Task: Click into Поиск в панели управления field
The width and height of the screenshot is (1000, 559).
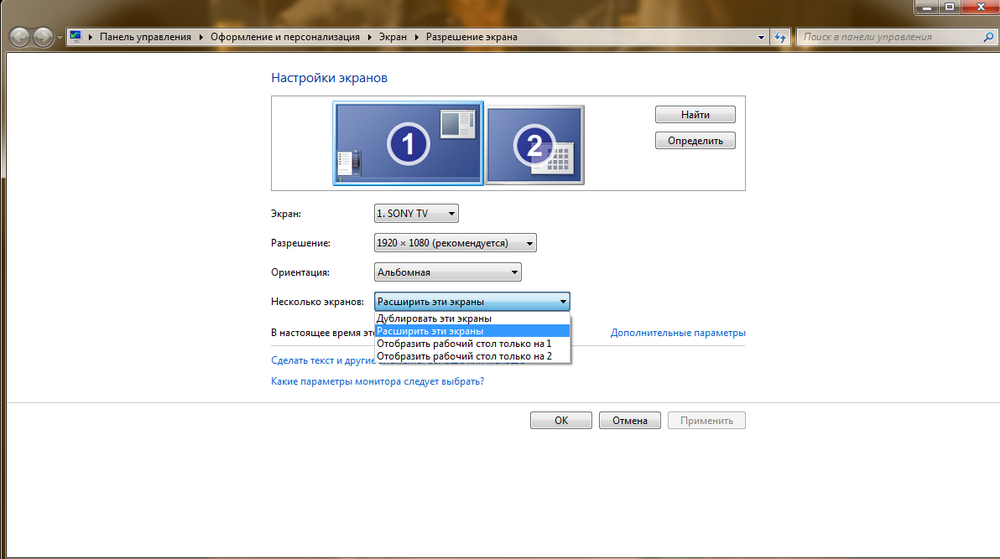Action: coord(890,37)
